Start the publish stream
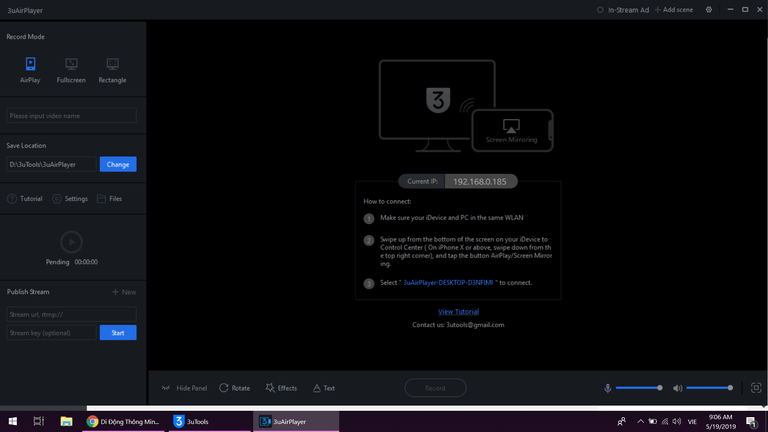The height and width of the screenshot is (432, 768). click(118, 333)
